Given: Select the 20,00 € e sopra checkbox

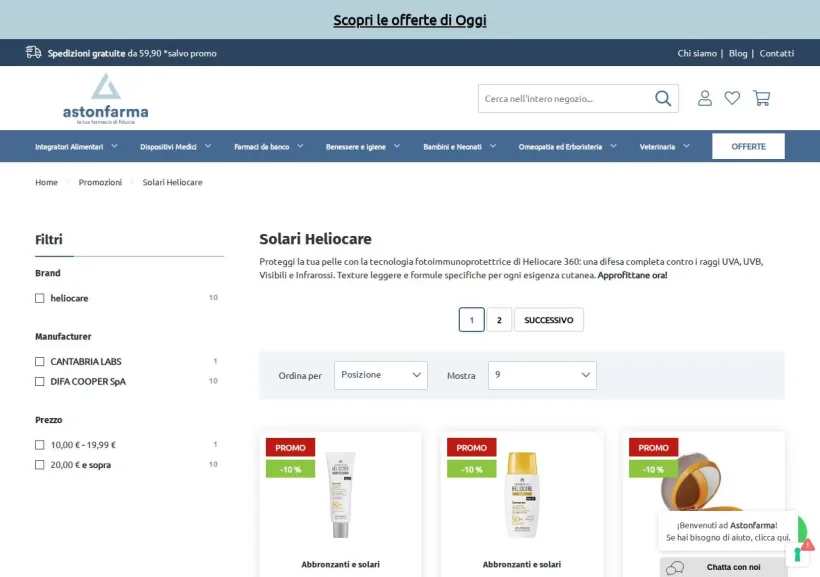Looking at the screenshot, I should [40, 465].
